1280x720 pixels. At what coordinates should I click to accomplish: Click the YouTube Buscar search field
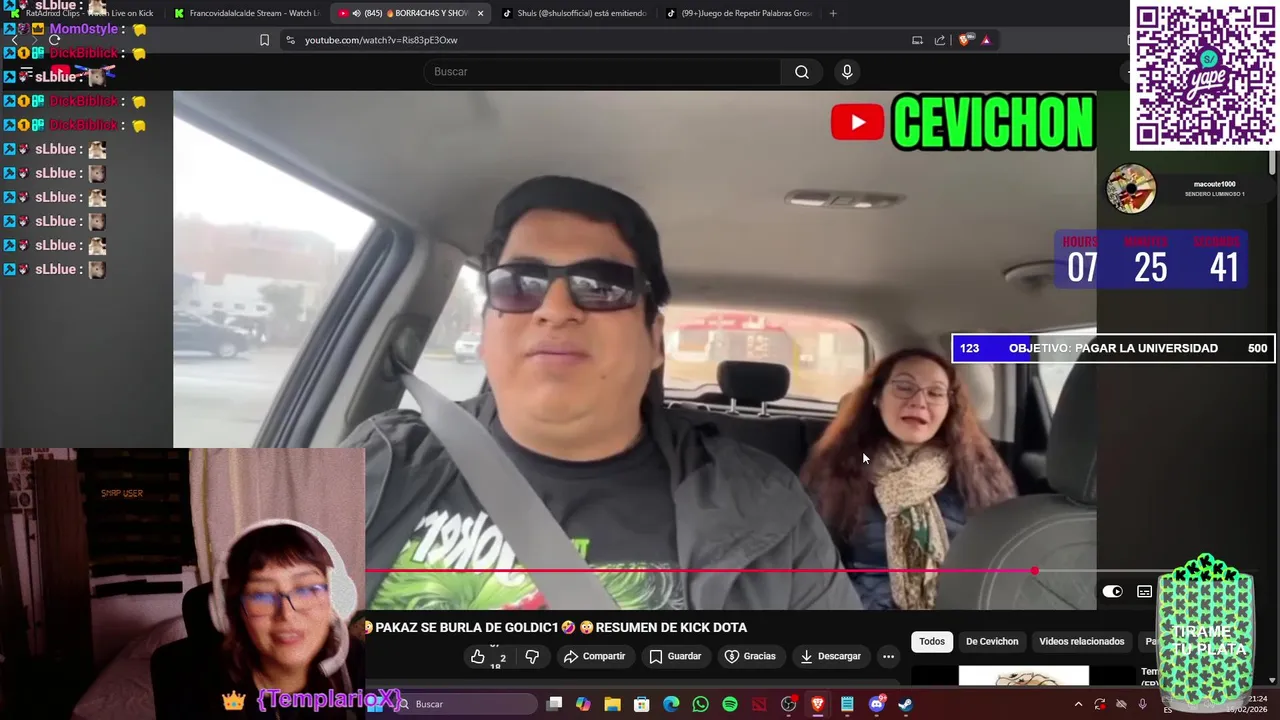click(602, 72)
